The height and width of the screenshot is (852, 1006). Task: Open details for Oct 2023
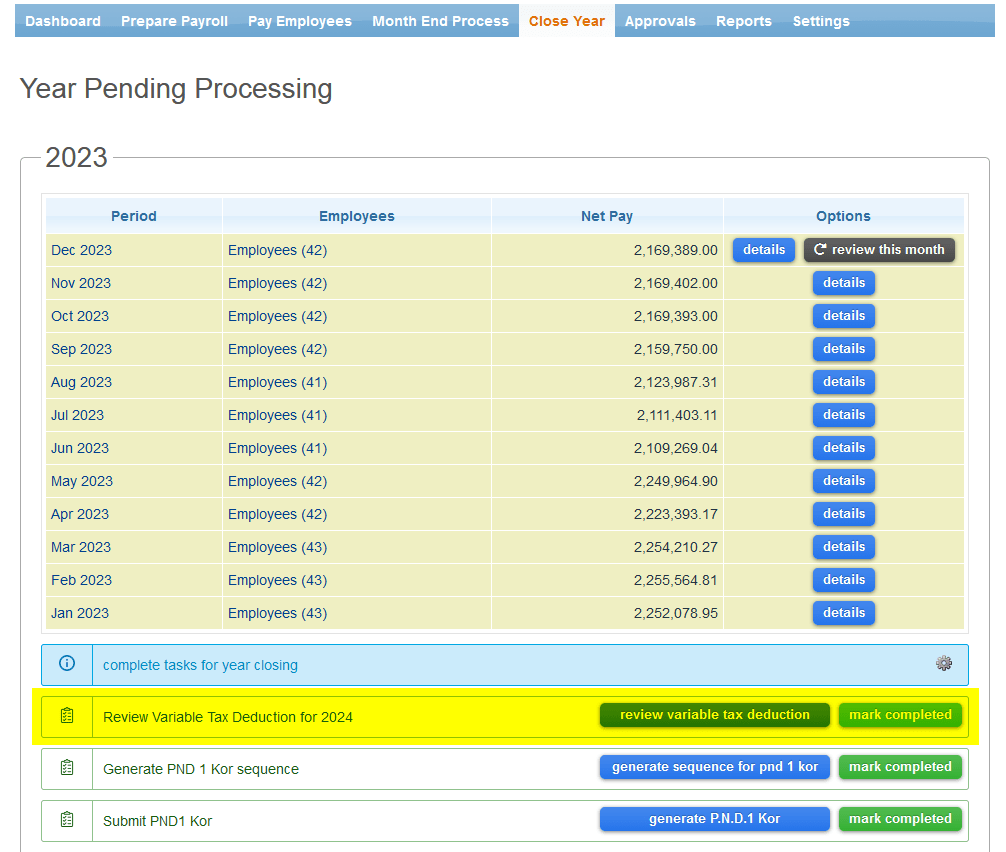pyautogui.click(x=844, y=316)
